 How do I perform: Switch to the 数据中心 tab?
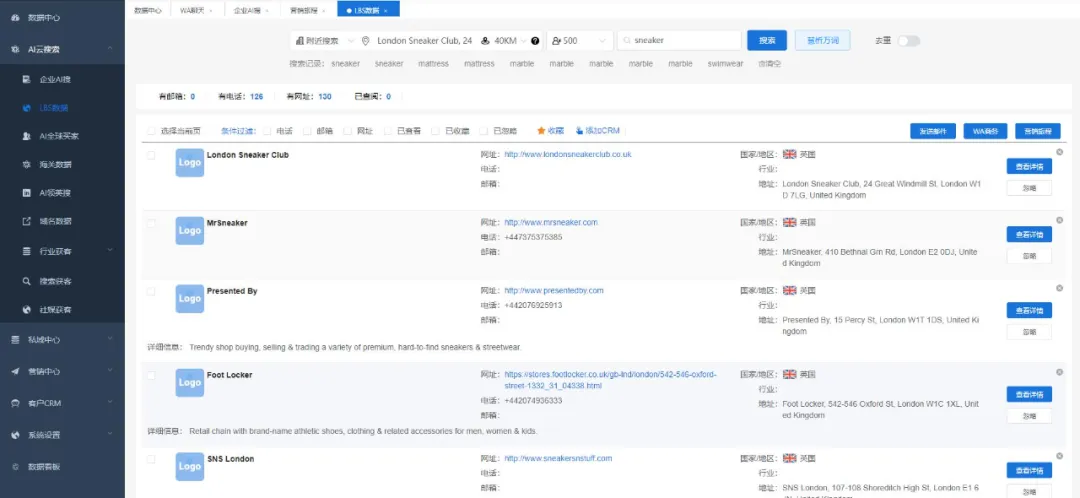pyautogui.click(x=148, y=10)
